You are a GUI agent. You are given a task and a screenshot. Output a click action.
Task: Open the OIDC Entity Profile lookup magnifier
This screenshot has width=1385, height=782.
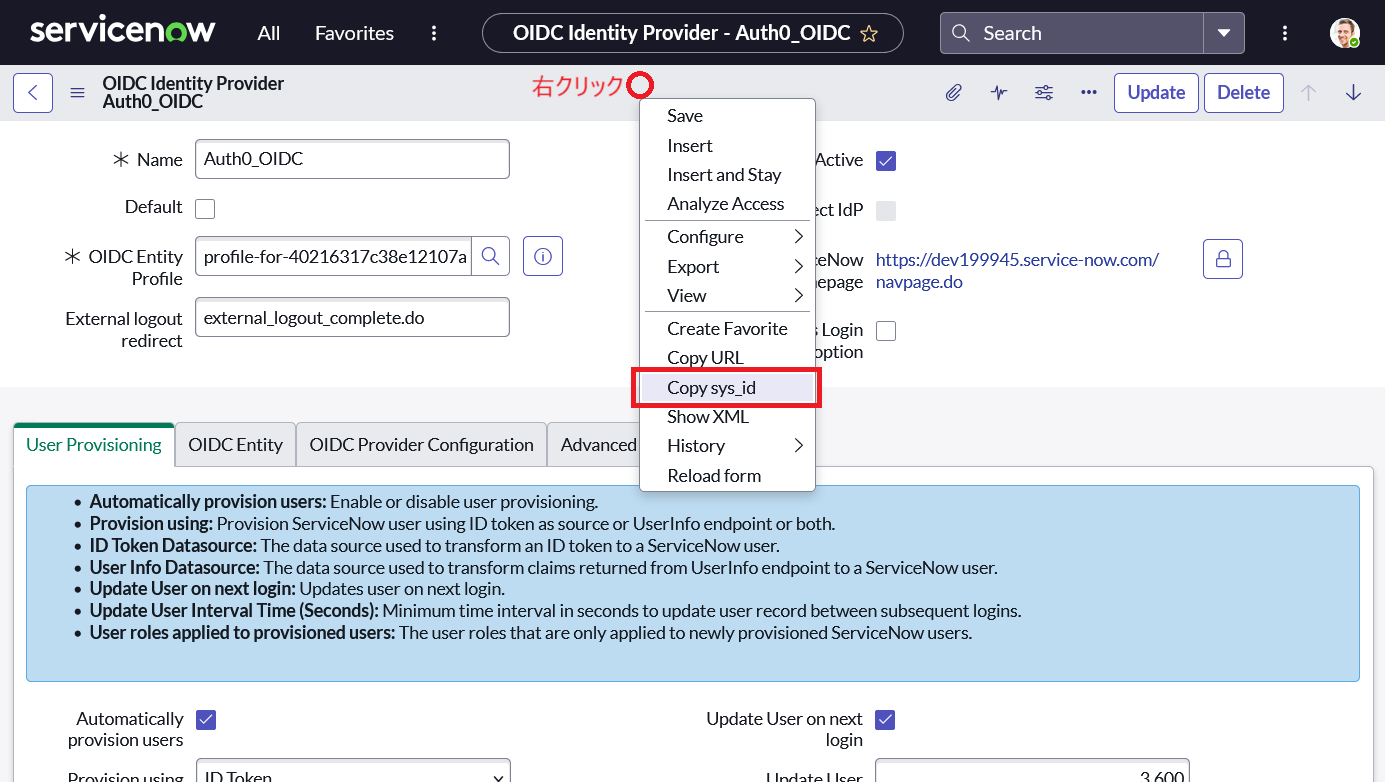pos(490,256)
